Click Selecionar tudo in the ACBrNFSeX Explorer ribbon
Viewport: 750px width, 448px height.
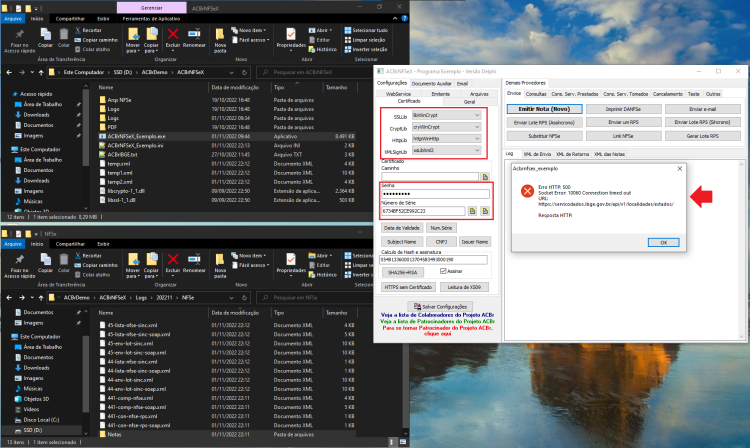[366, 30]
